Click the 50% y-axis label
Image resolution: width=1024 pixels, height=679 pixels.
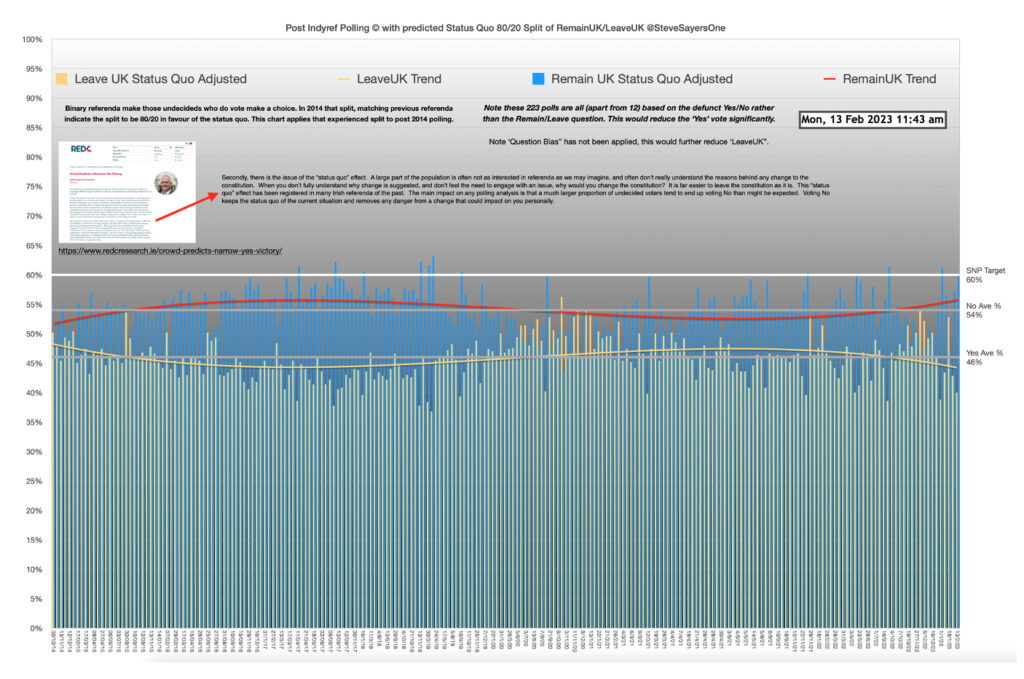click(32, 335)
